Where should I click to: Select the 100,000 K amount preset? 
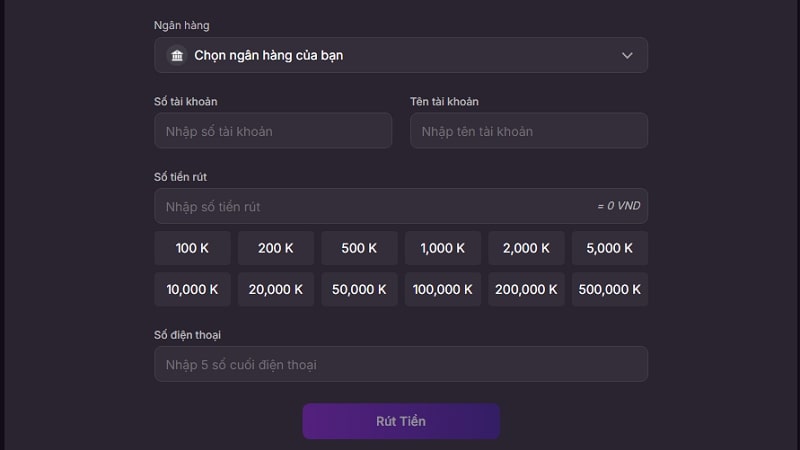click(x=443, y=289)
